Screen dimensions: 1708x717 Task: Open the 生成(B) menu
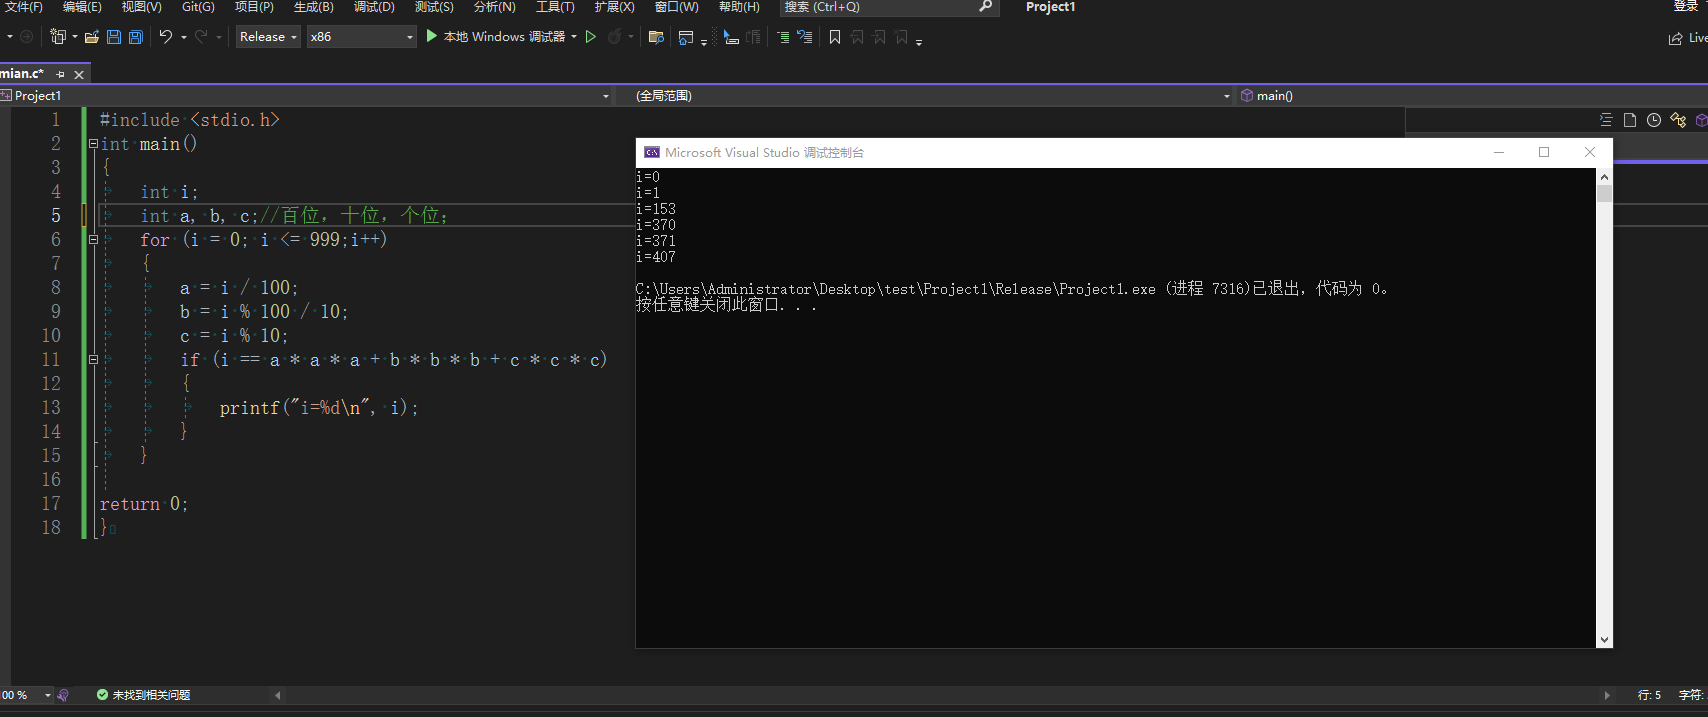[314, 7]
